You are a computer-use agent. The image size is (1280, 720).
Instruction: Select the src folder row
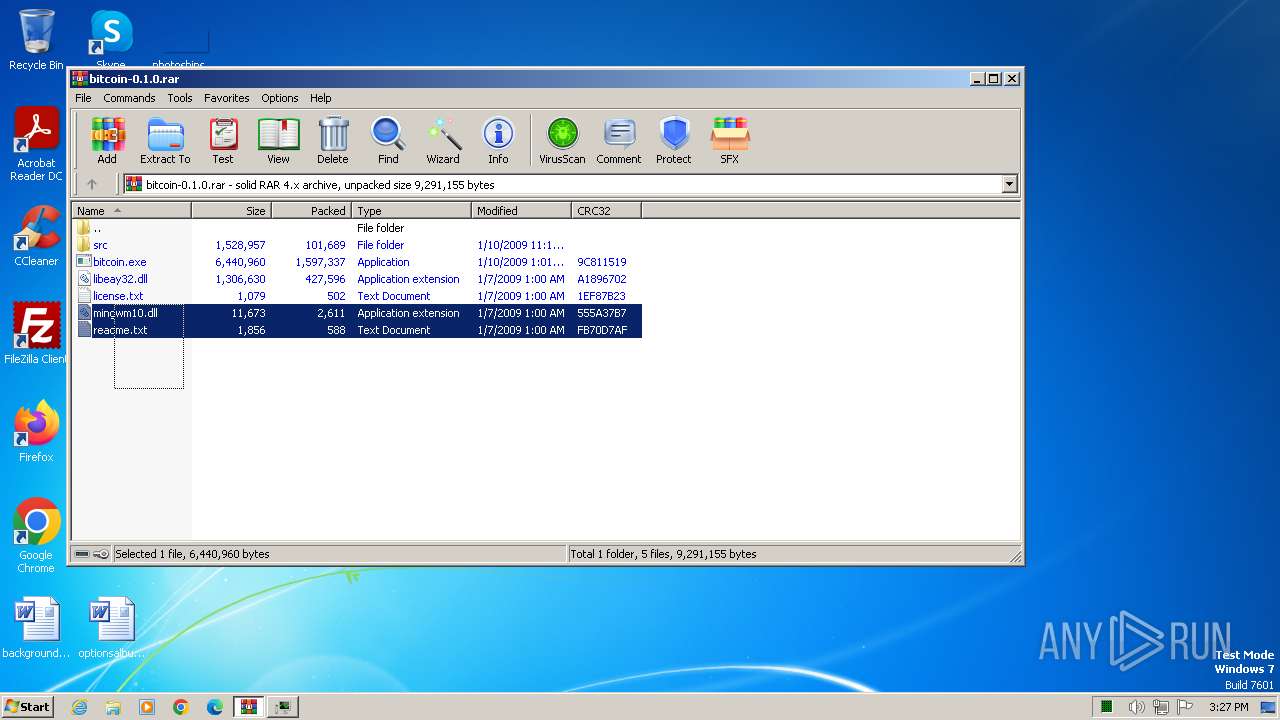(x=357, y=245)
